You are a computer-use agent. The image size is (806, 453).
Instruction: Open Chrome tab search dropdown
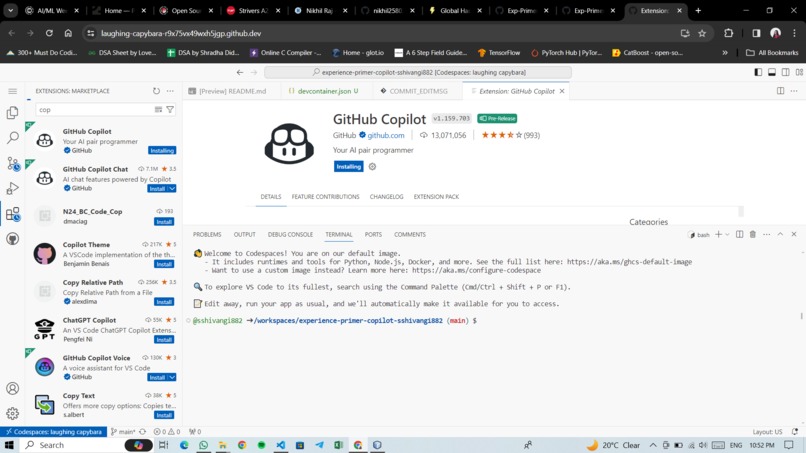[11, 11]
